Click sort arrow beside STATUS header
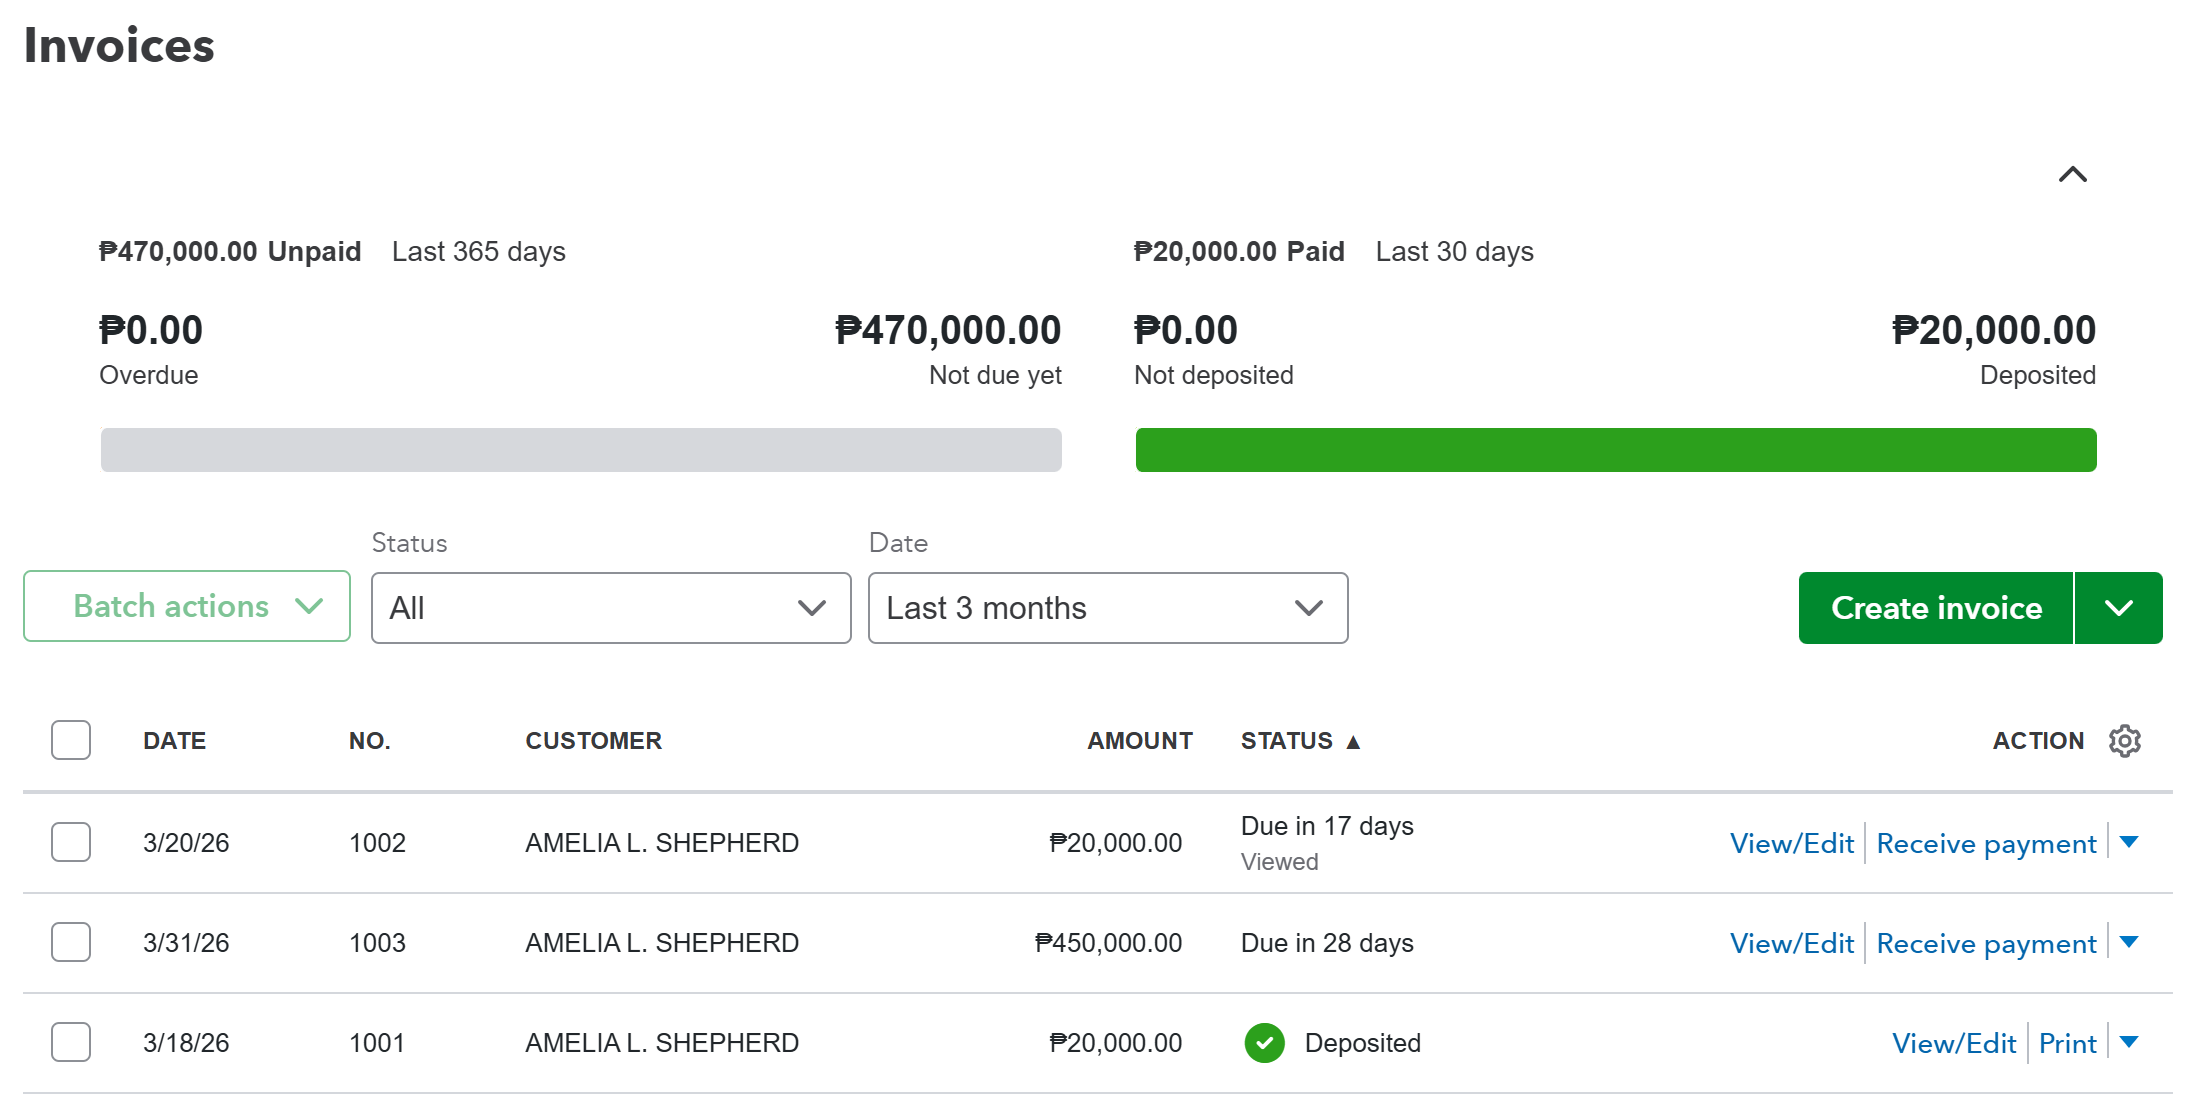 pos(1353,742)
